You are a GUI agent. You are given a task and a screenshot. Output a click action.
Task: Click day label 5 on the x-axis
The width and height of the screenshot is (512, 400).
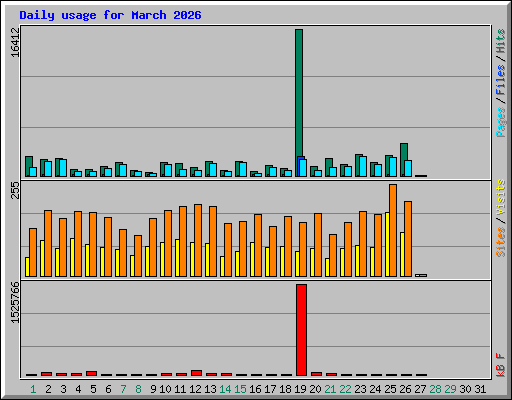click(93, 389)
